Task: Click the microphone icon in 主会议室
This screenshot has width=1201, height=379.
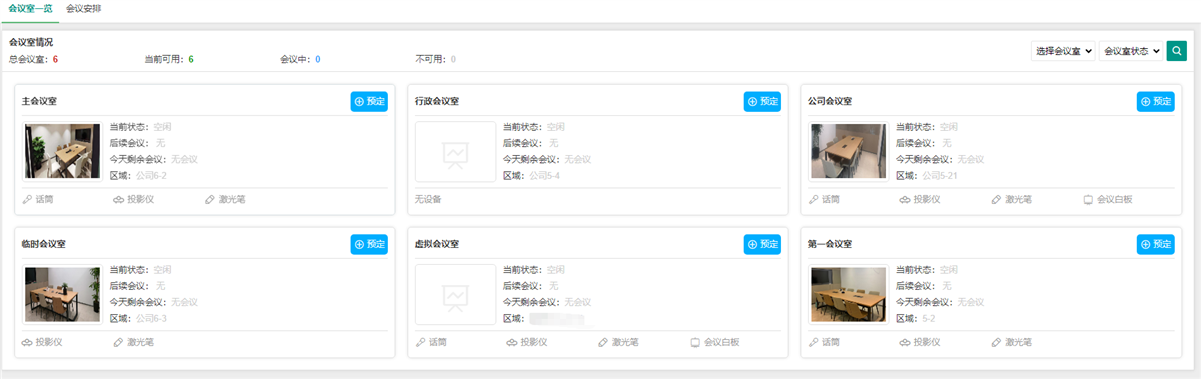Action: tap(27, 200)
